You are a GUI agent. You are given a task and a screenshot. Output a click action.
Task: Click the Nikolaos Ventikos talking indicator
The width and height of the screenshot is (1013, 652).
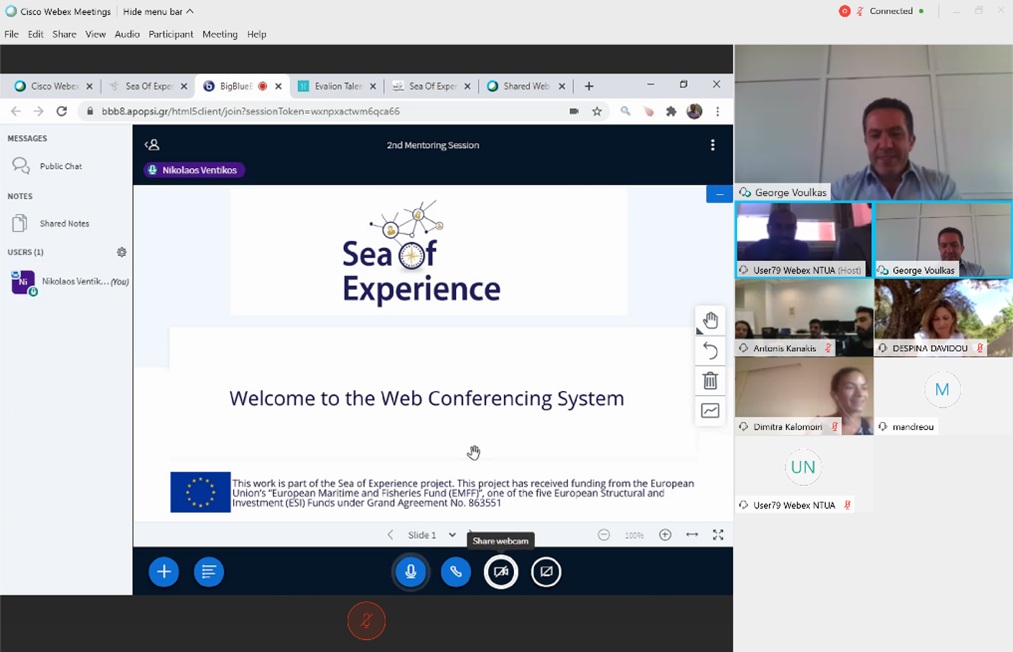coord(194,170)
